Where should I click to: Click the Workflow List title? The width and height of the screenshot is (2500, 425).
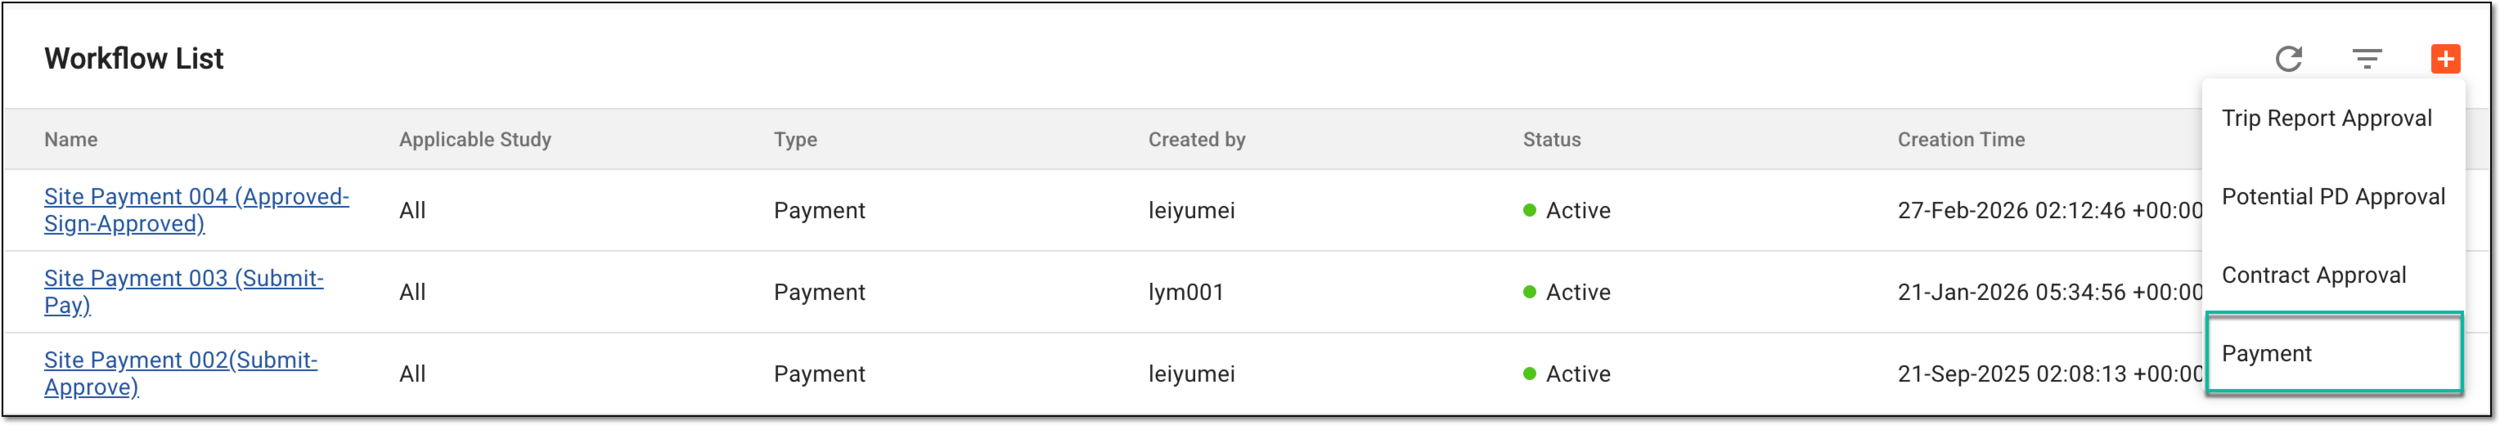pyautogui.click(x=134, y=59)
